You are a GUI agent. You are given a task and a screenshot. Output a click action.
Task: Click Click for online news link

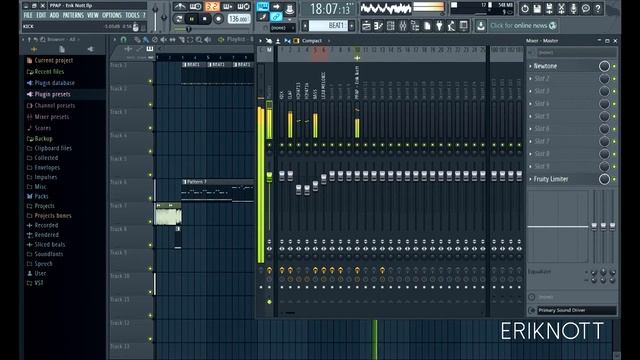click(x=523, y=26)
